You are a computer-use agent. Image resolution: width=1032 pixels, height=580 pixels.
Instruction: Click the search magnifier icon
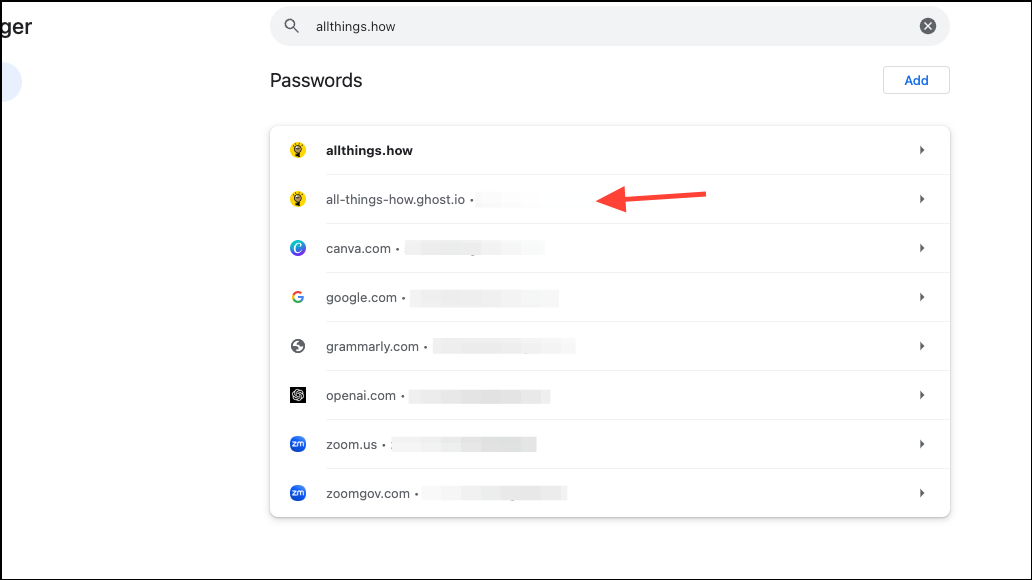click(x=292, y=26)
